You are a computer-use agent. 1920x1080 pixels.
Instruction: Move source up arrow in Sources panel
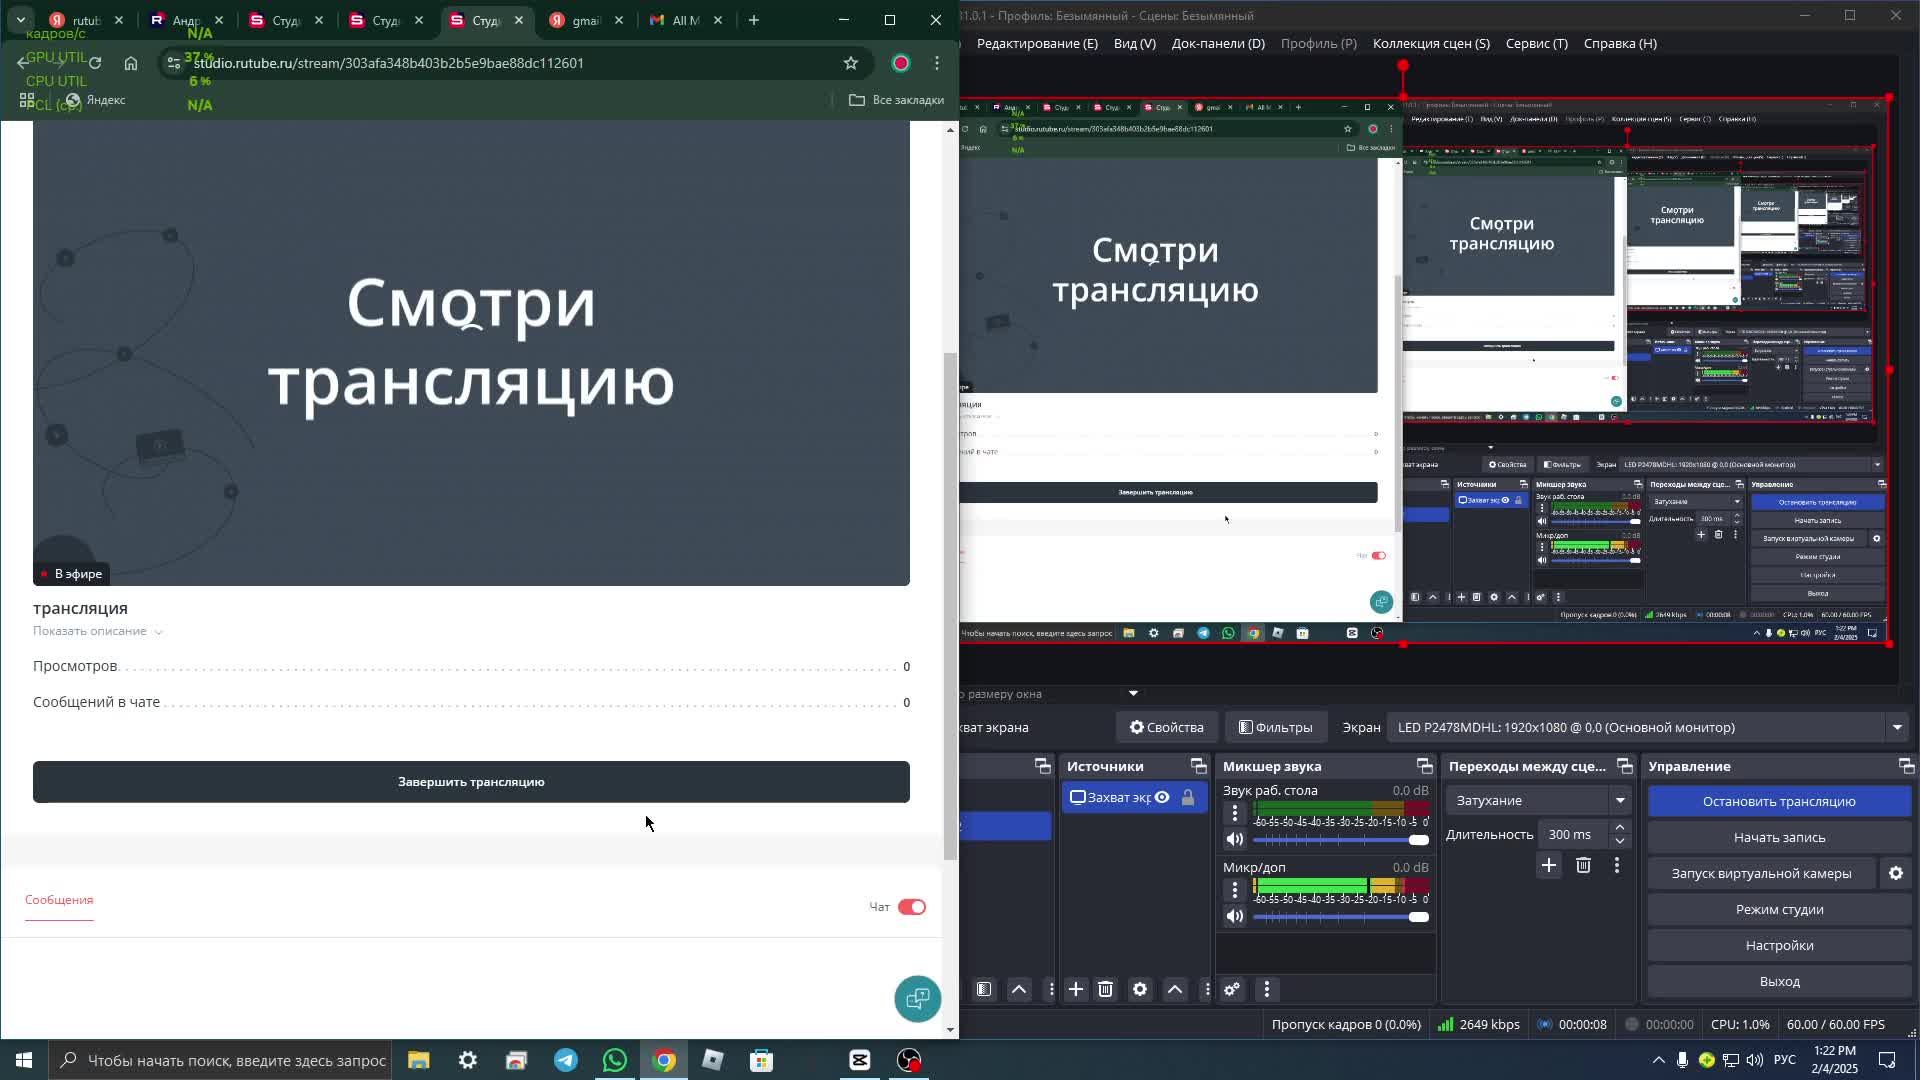(x=1175, y=989)
